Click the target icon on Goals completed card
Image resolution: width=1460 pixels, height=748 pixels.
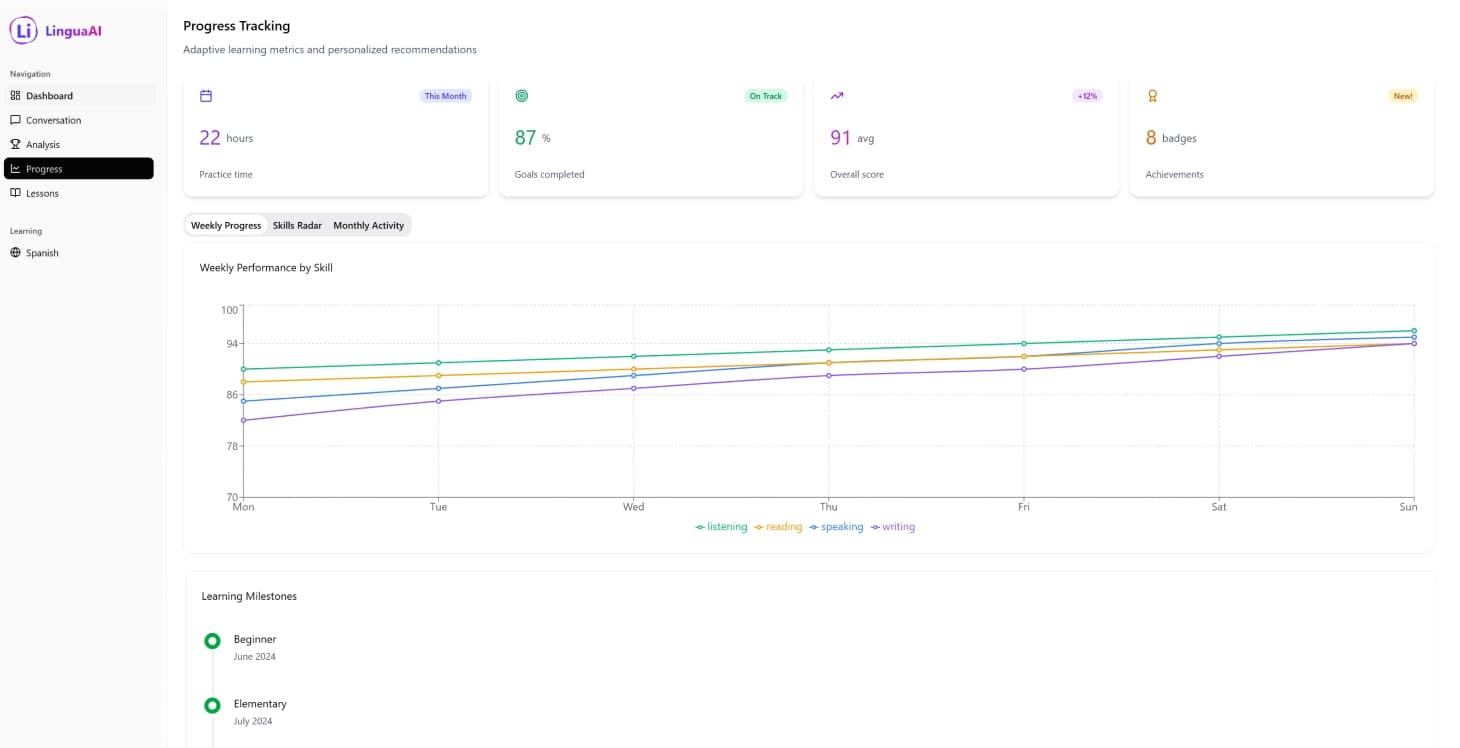click(x=521, y=96)
